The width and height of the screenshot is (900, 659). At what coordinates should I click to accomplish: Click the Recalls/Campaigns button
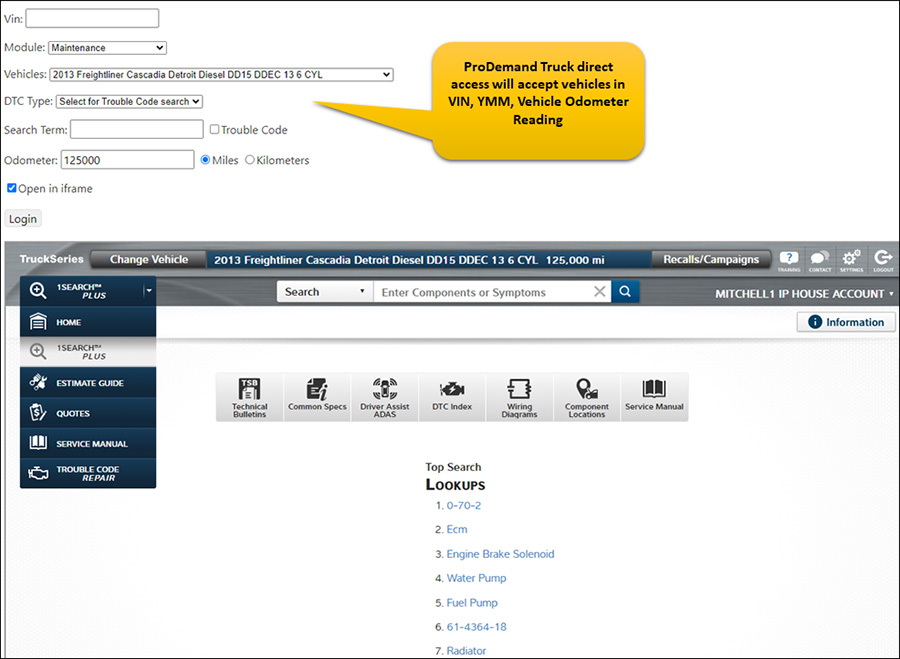tap(710, 259)
